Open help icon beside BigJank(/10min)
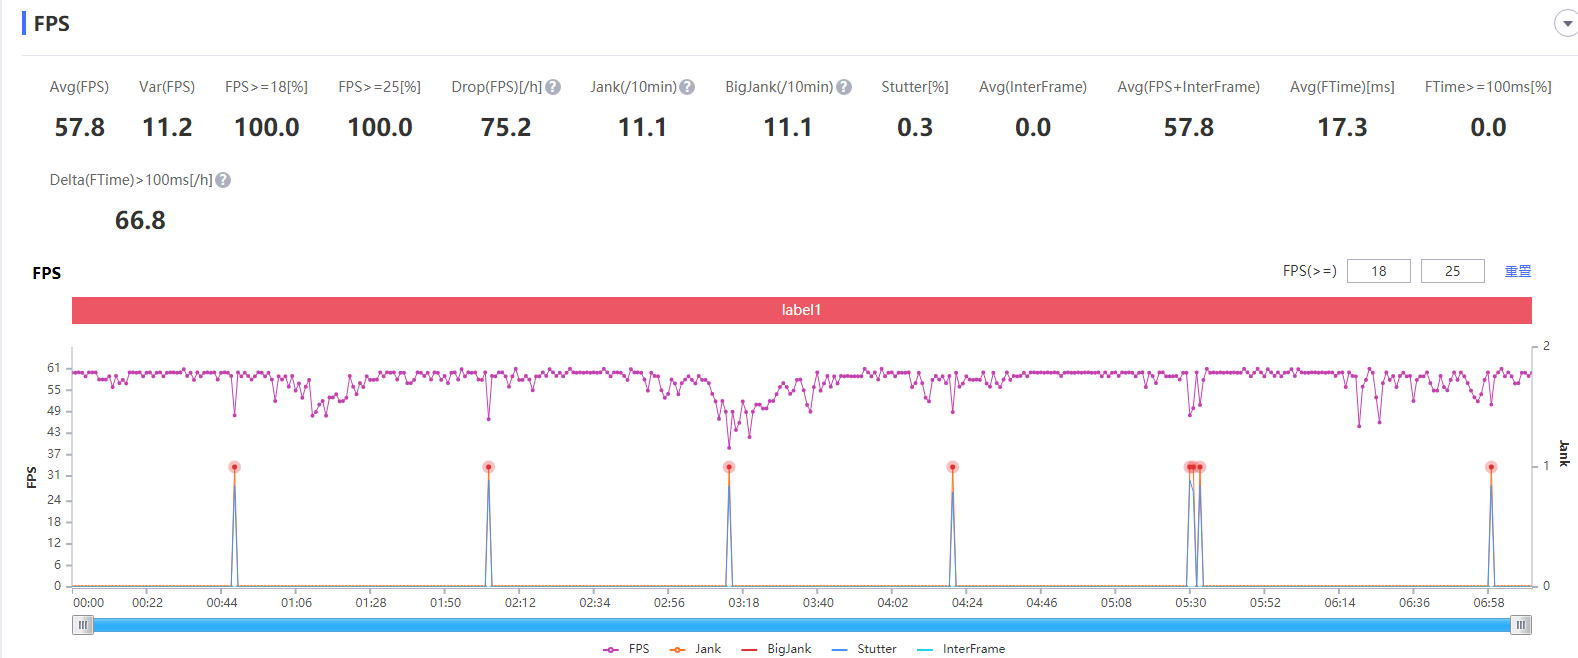The width and height of the screenshot is (1578, 658). tap(844, 87)
